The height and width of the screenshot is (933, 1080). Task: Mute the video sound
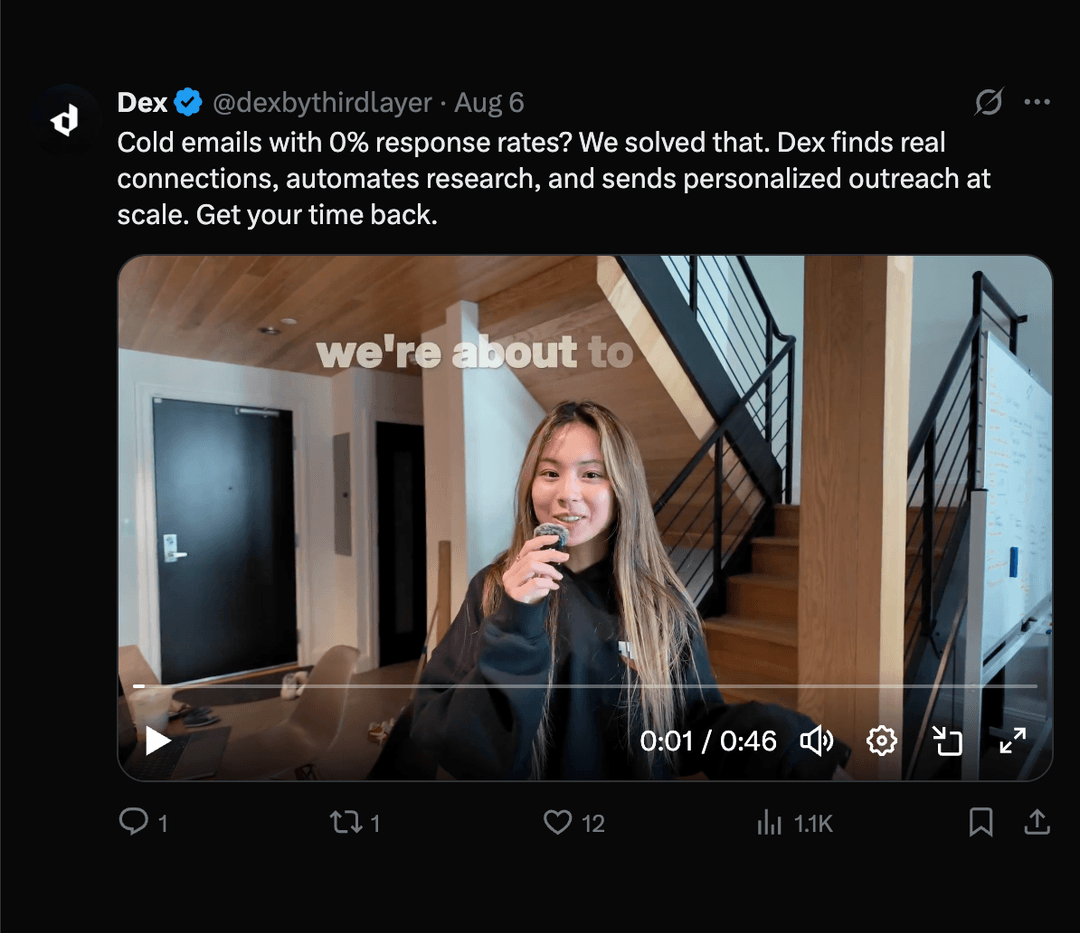click(816, 741)
